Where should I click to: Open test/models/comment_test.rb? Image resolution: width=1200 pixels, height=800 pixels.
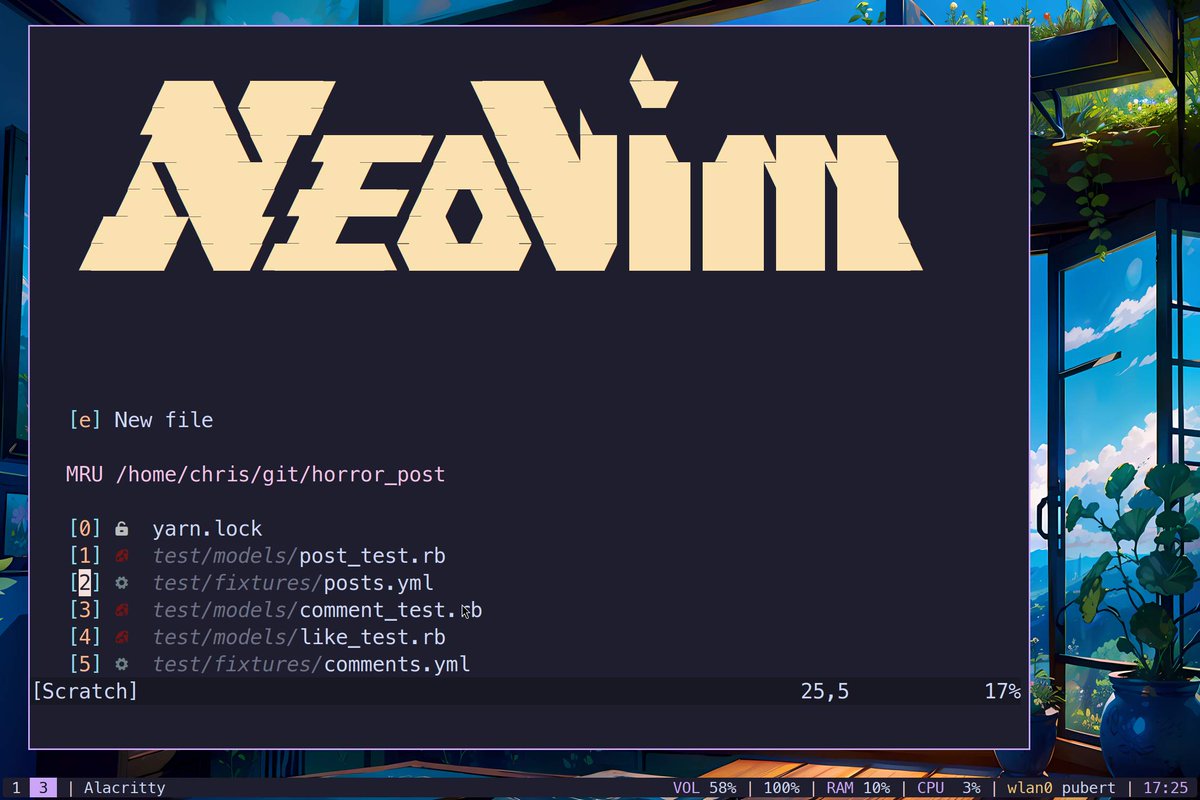317,610
